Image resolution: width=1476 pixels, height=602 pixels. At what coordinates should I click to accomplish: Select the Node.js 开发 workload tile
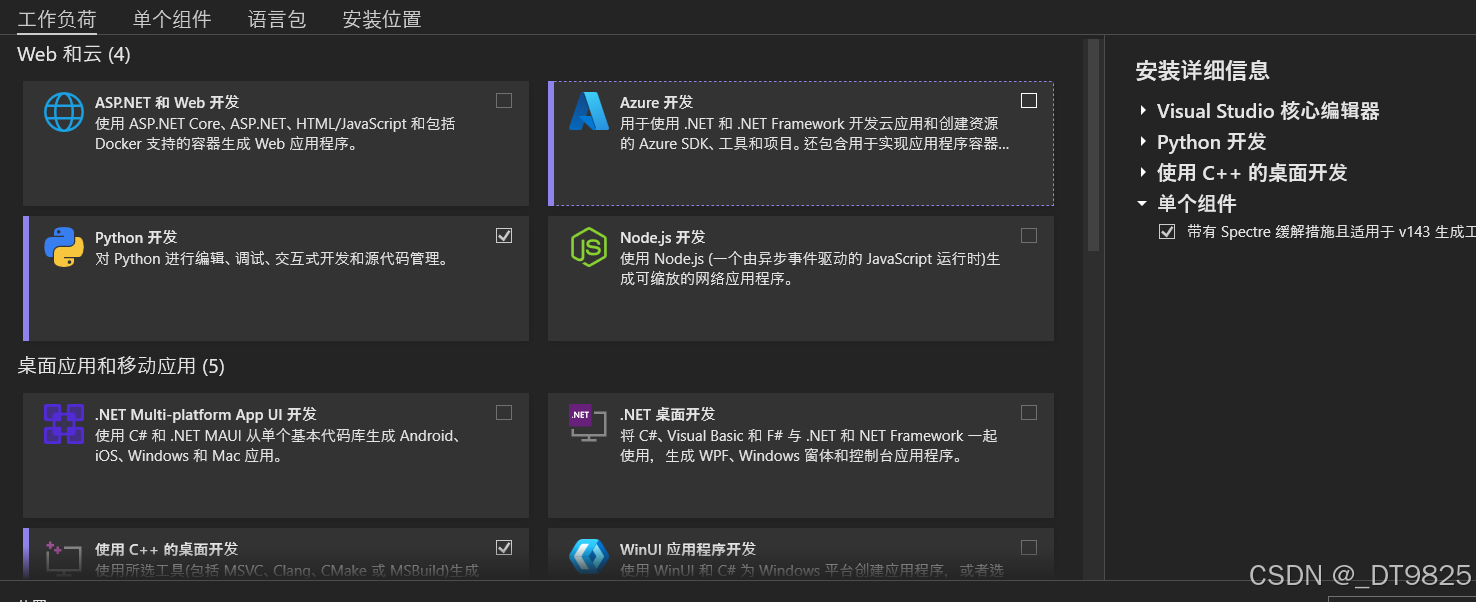(x=800, y=278)
